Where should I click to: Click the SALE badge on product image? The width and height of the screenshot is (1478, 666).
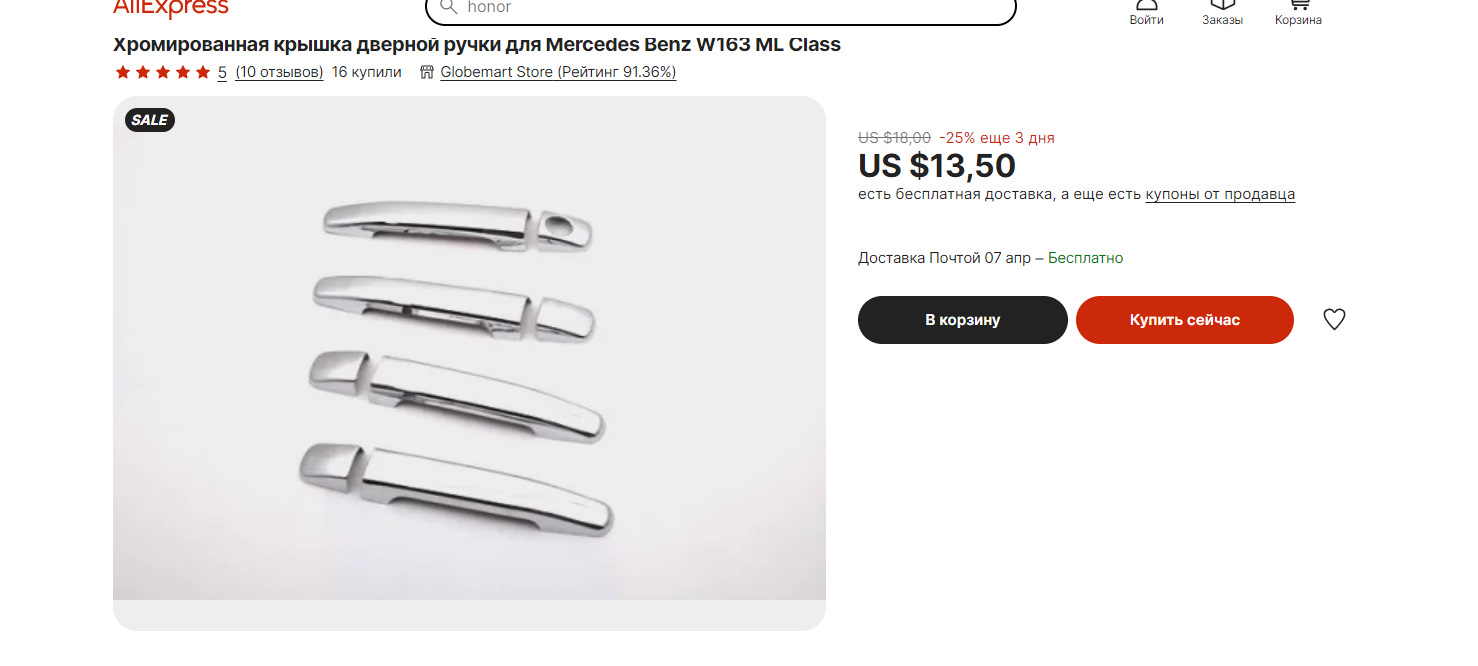click(x=150, y=120)
